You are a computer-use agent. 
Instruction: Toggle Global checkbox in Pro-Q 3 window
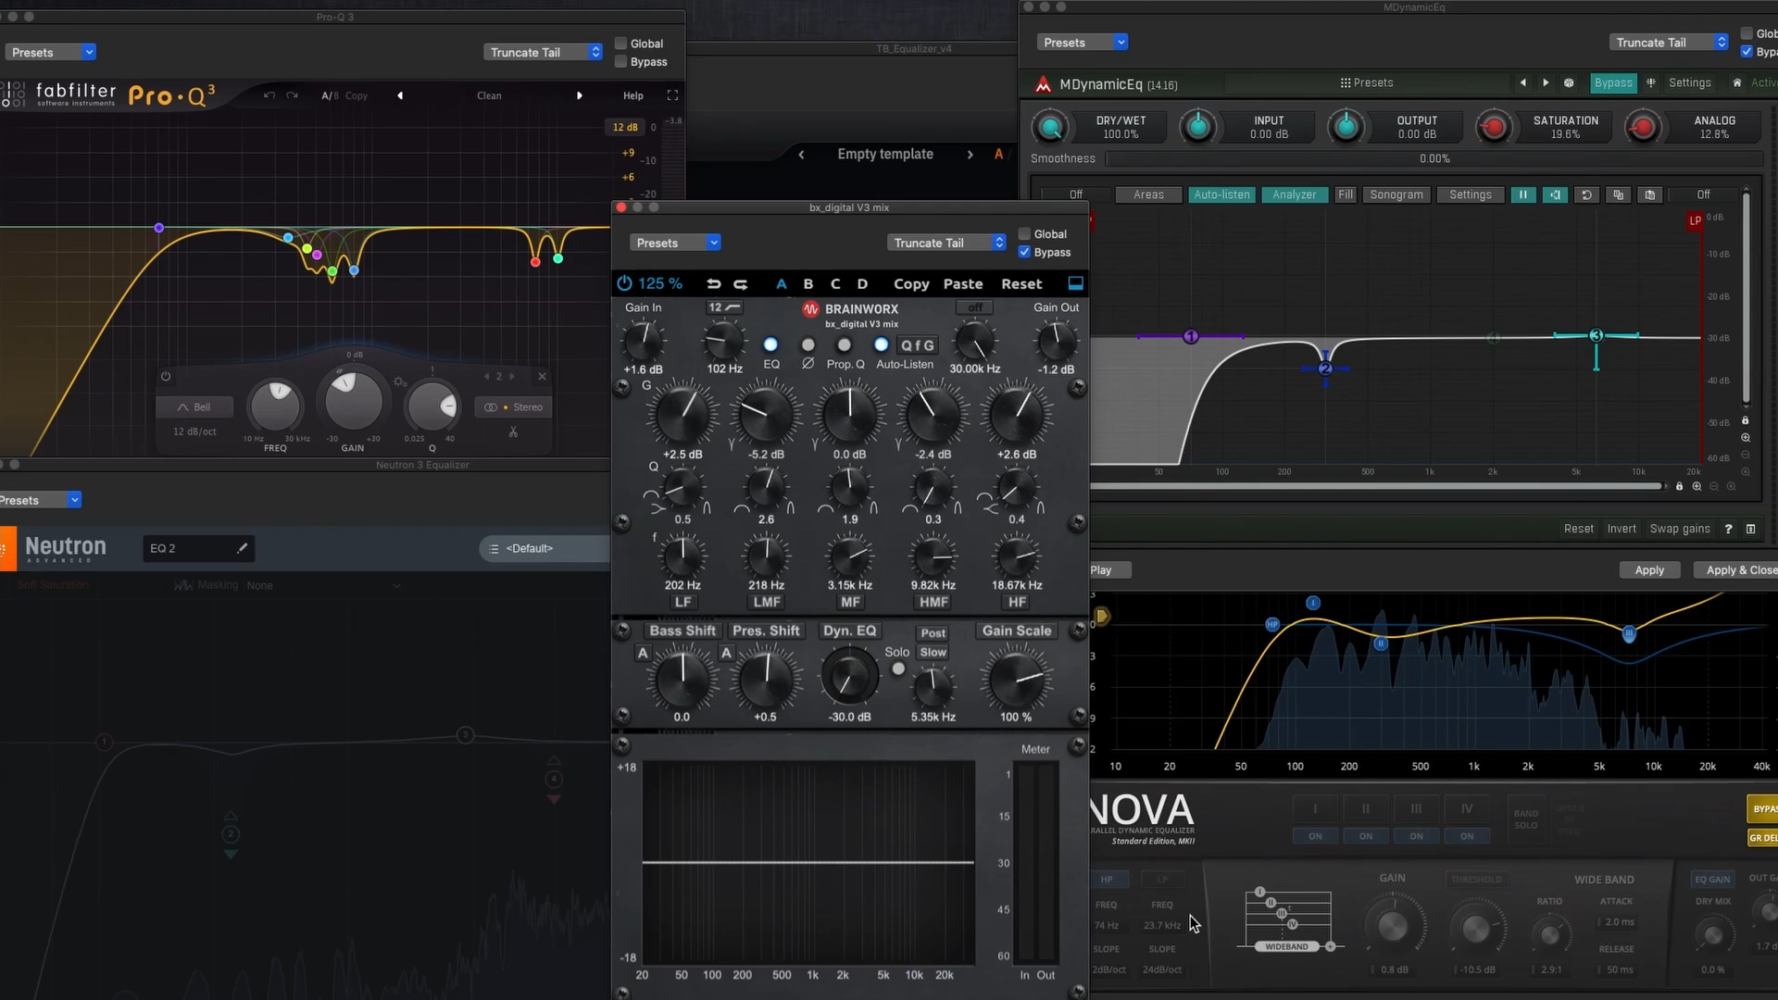(621, 43)
